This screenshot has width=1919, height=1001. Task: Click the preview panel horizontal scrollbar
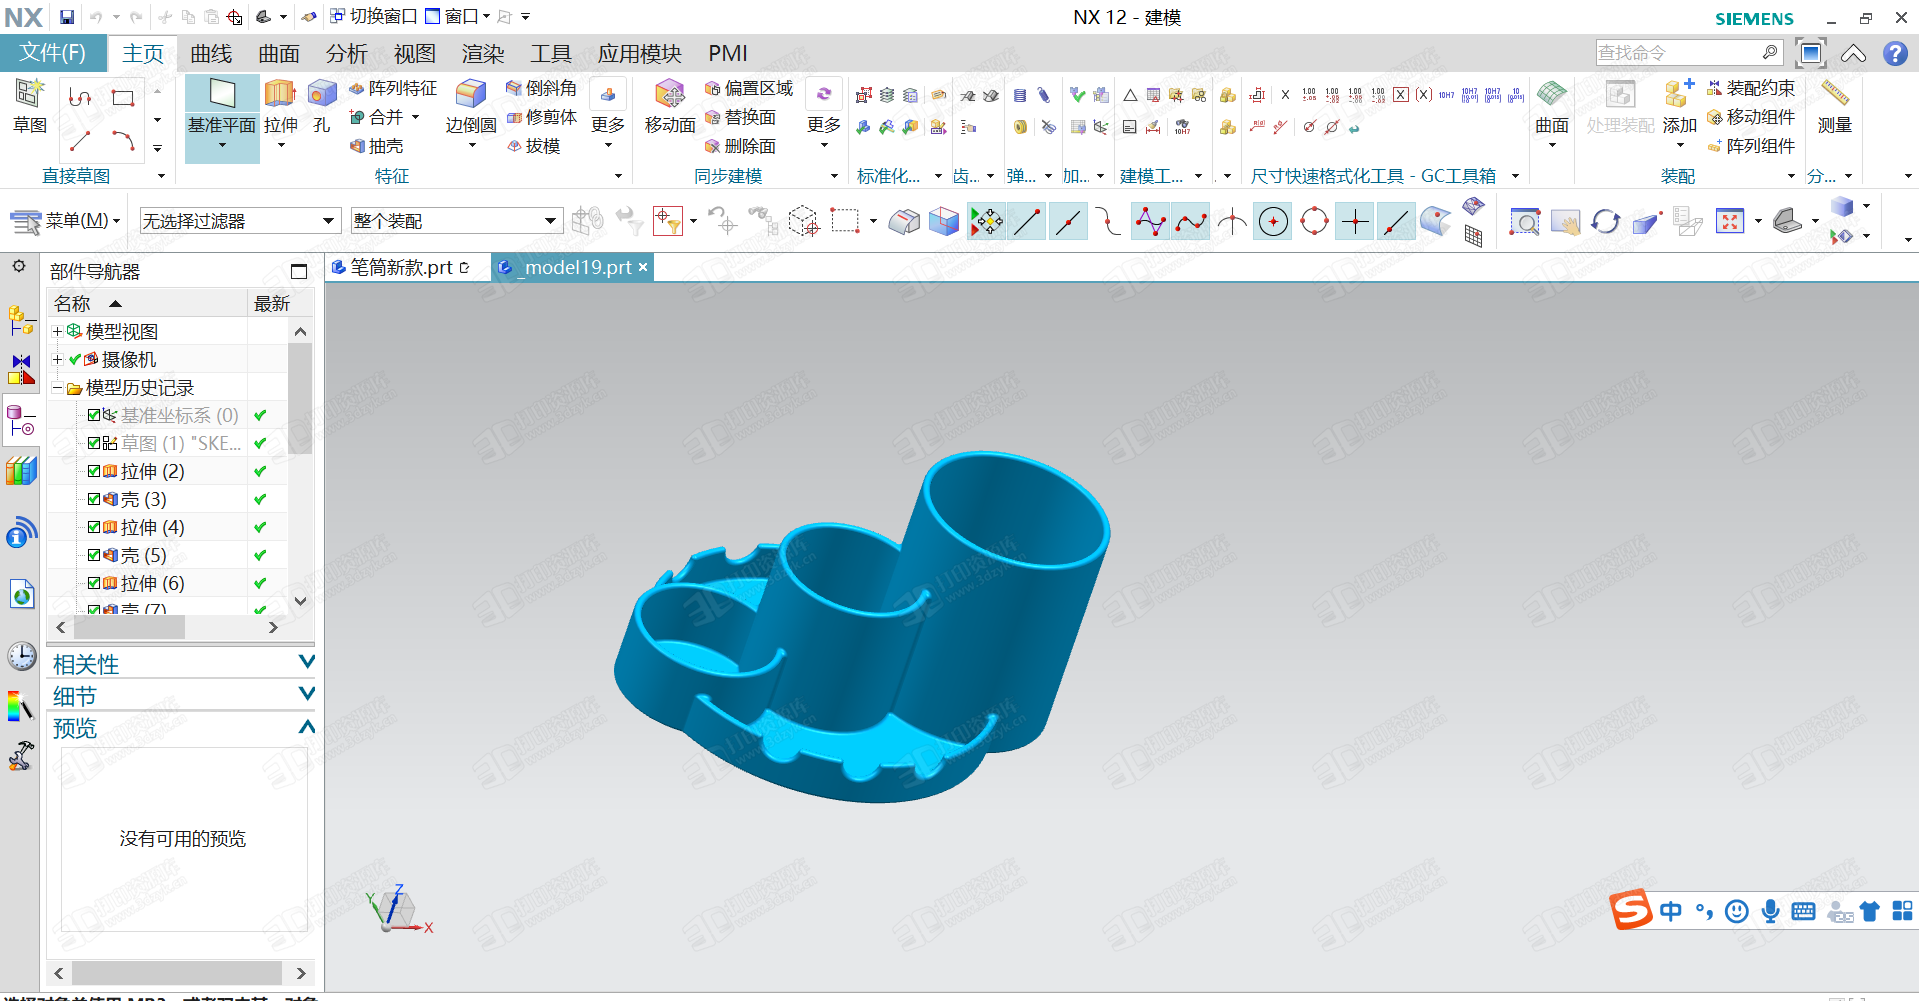click(176, 973)
